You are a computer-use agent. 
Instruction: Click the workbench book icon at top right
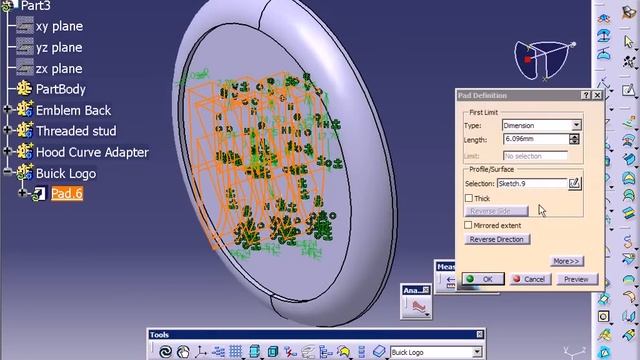pyautogui.click(x=629, y=12)
